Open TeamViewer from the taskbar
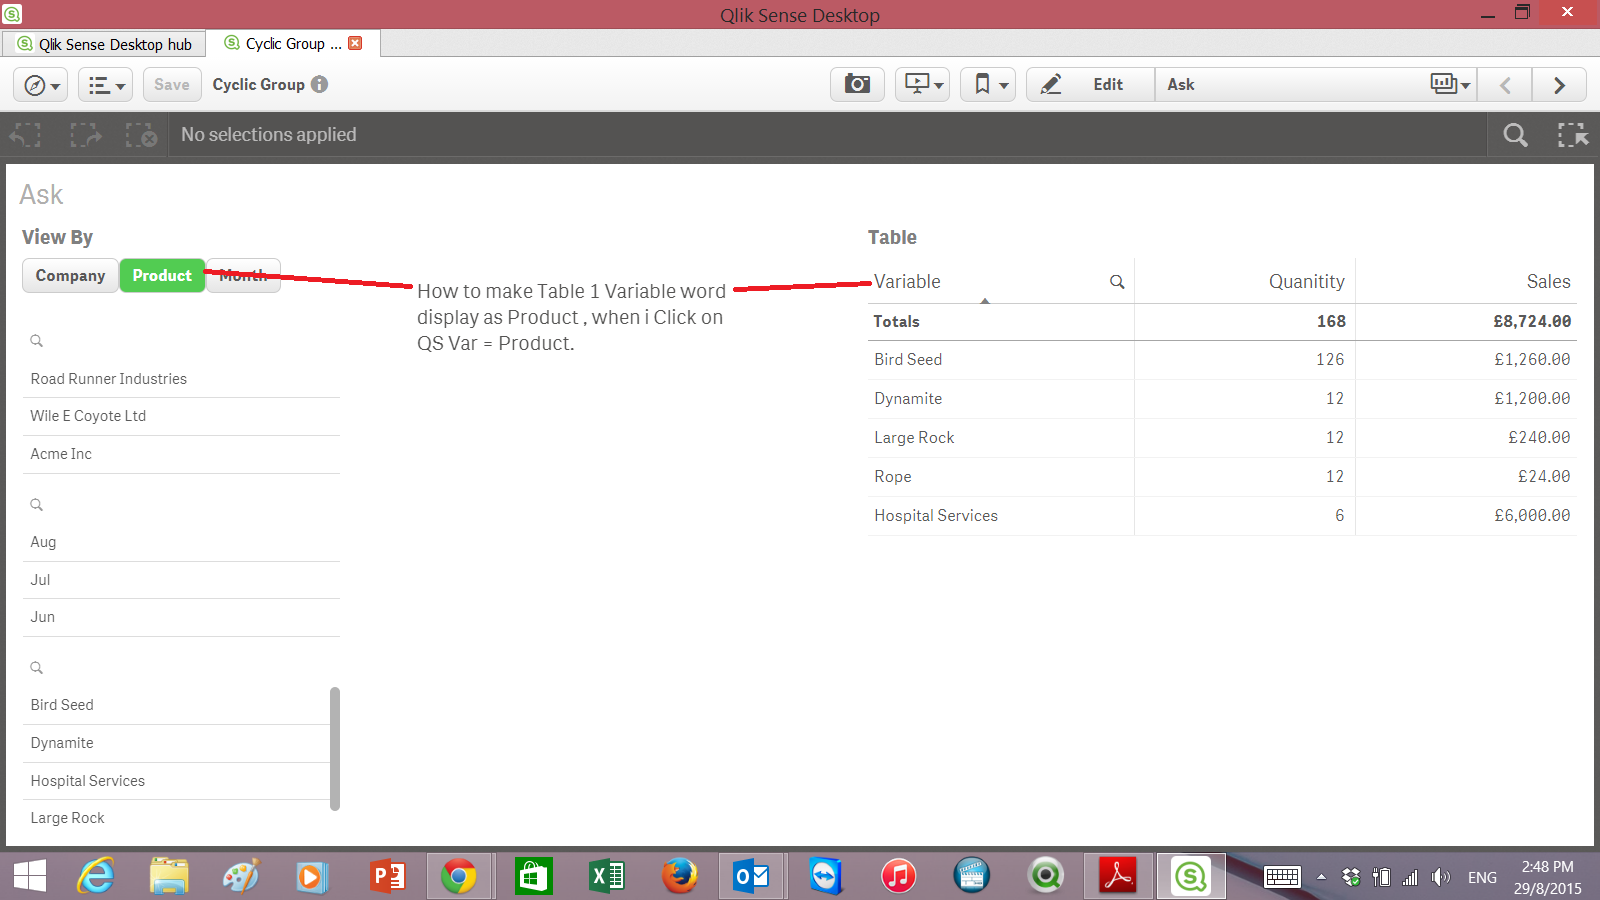 point(825,877)
